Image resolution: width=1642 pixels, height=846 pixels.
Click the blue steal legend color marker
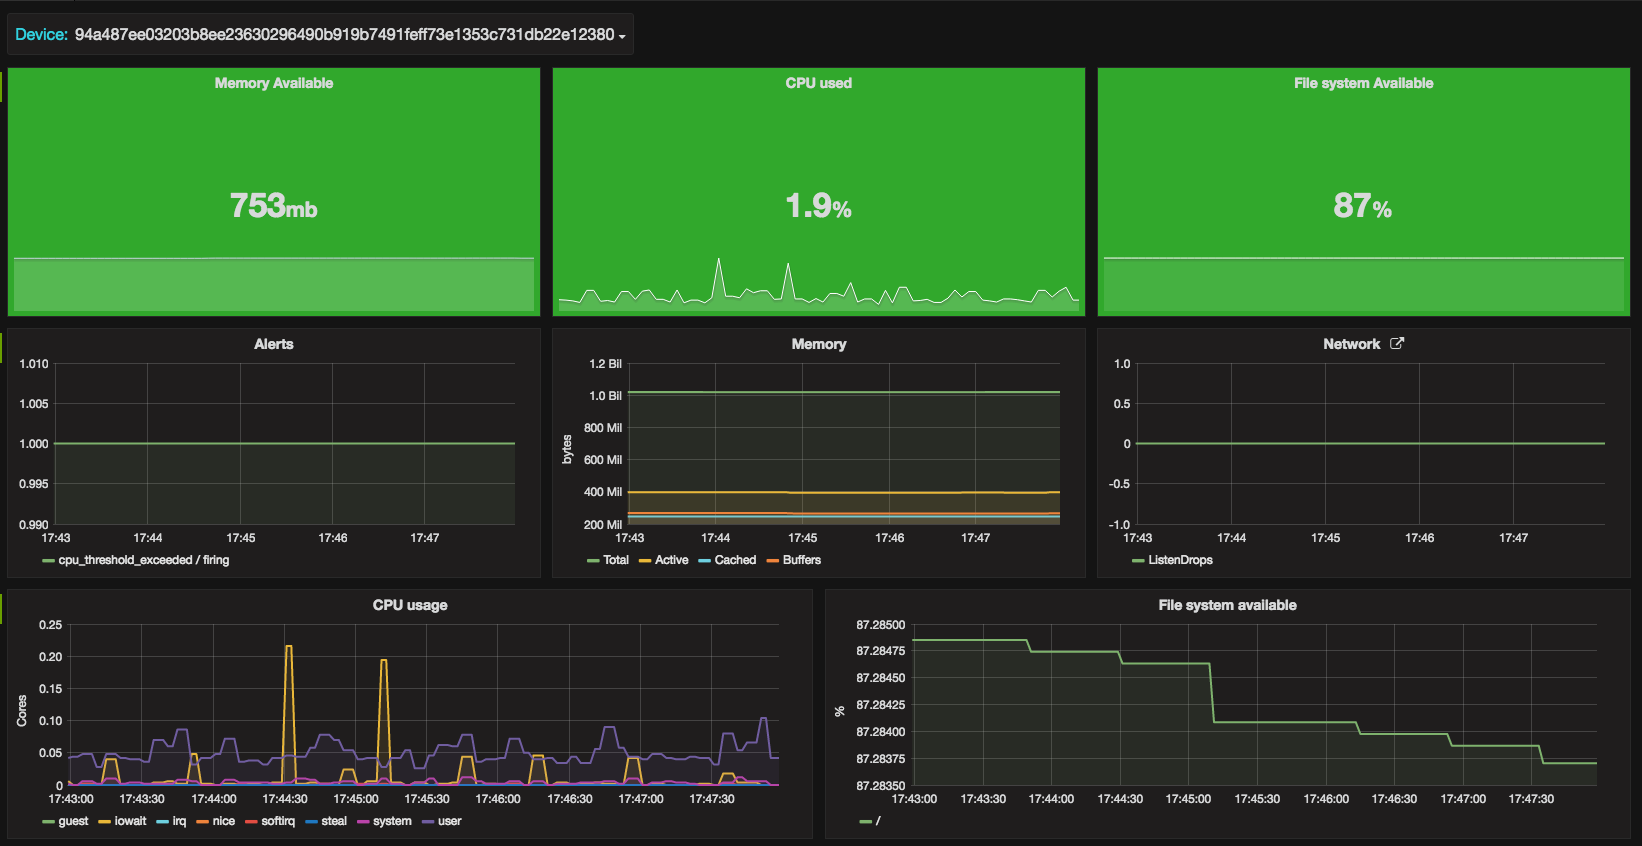(311, 822)
